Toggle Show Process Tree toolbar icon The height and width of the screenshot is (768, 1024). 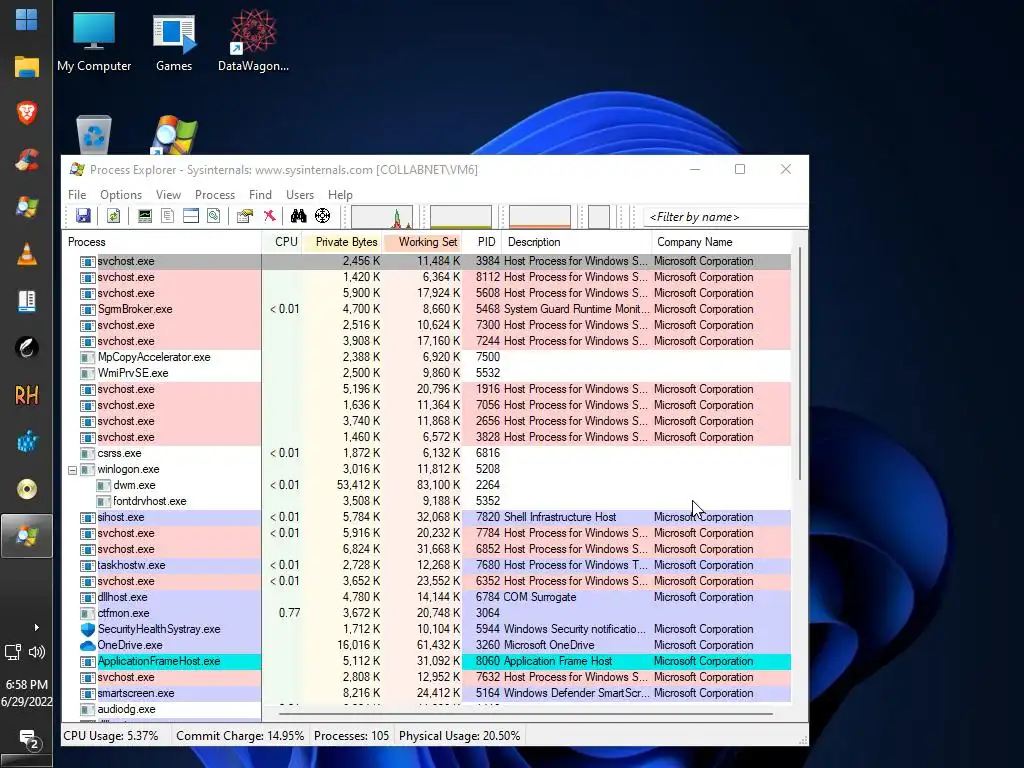168,216
